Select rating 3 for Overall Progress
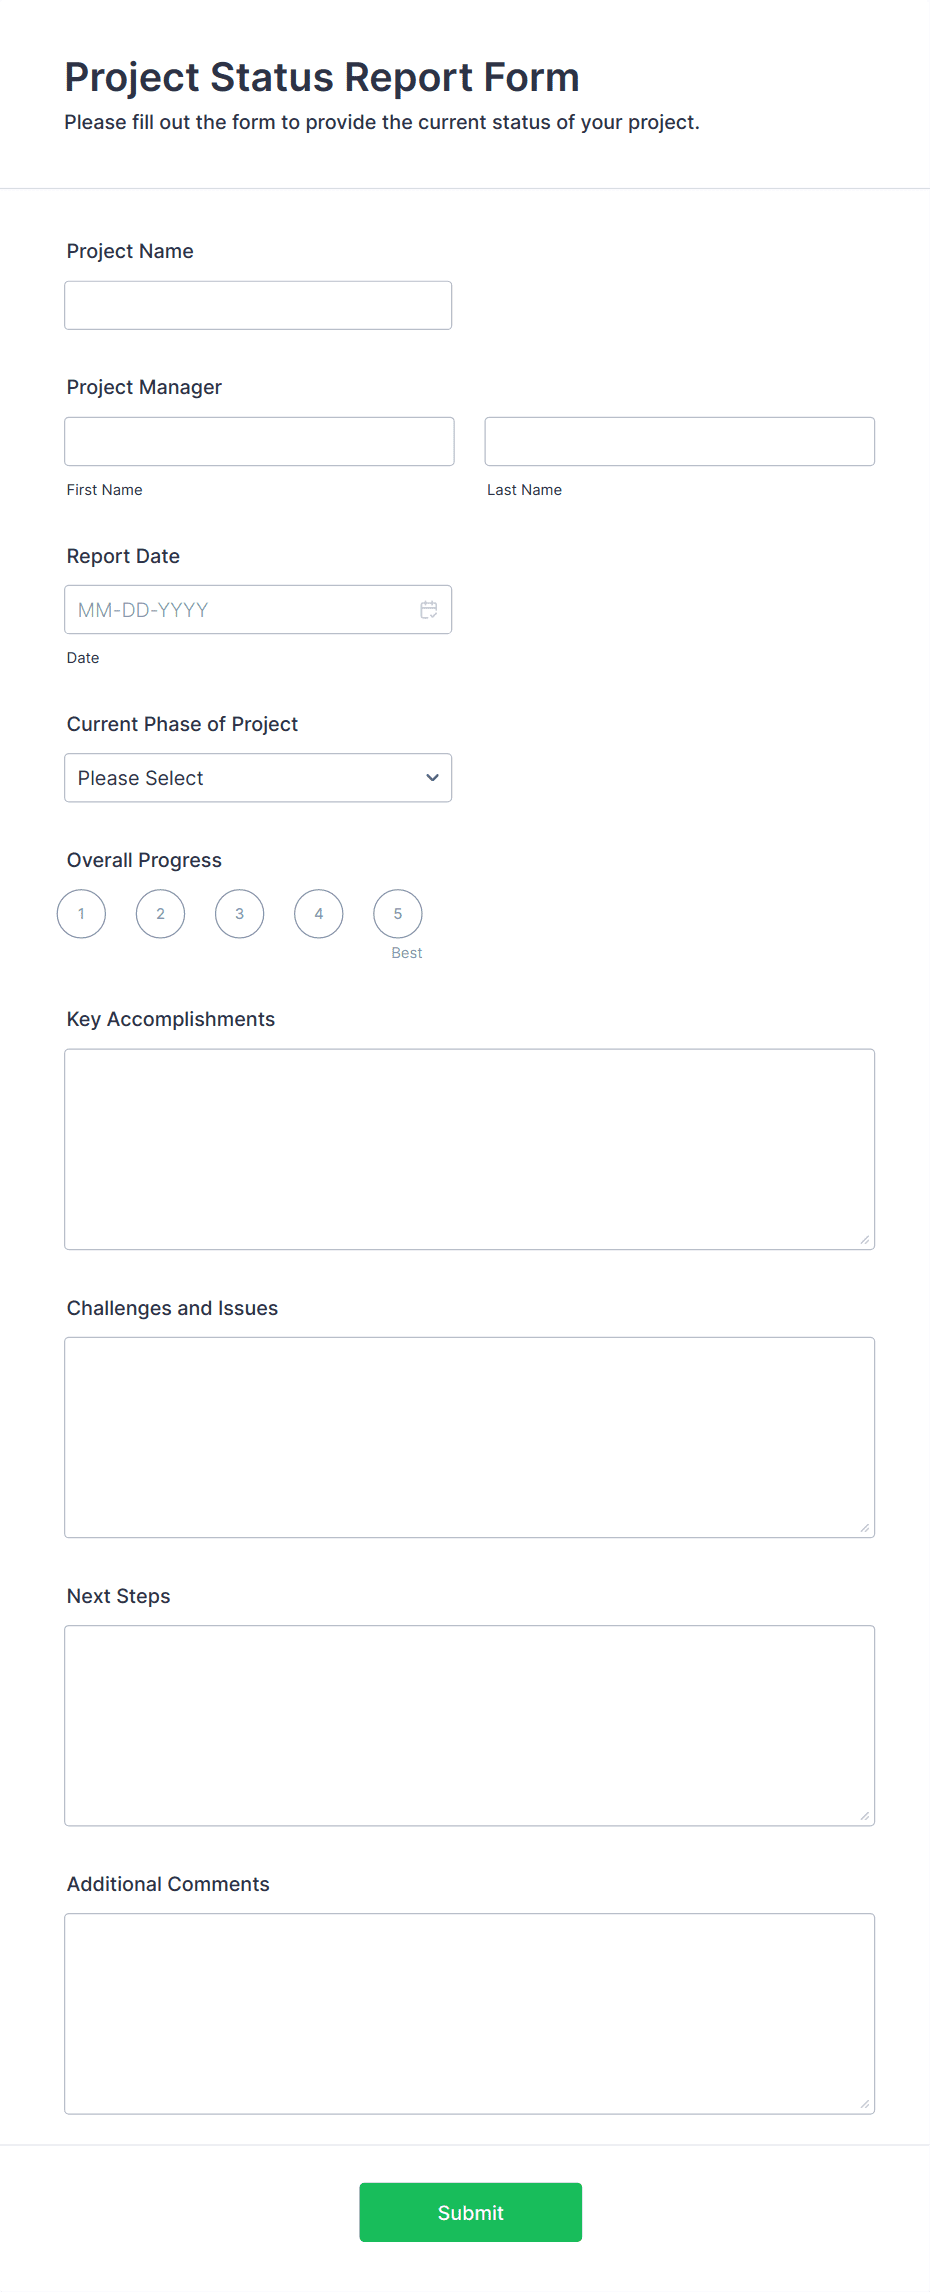This screenshot has height=2292, width=930. click(239, 913)
